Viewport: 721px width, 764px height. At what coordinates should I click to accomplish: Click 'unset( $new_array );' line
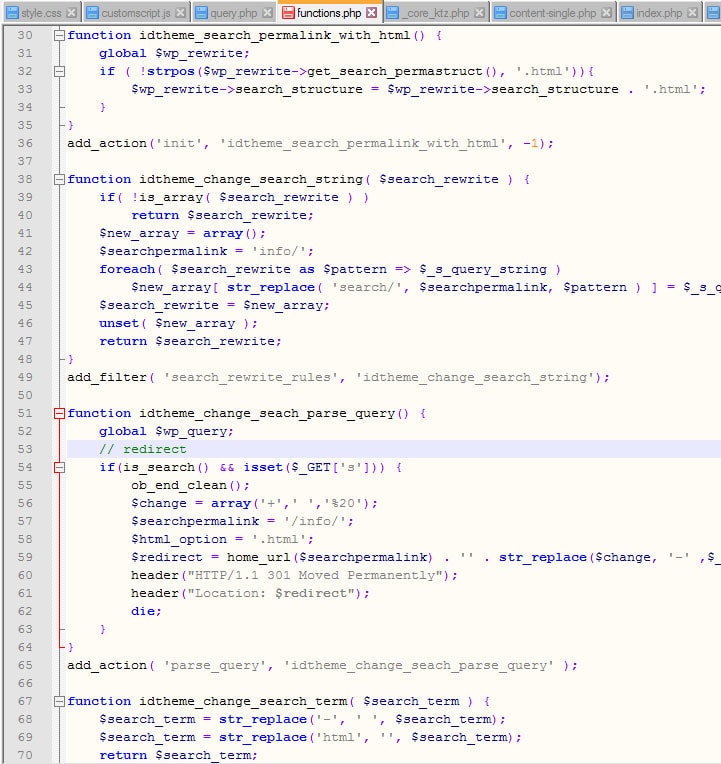click(178, 324)
